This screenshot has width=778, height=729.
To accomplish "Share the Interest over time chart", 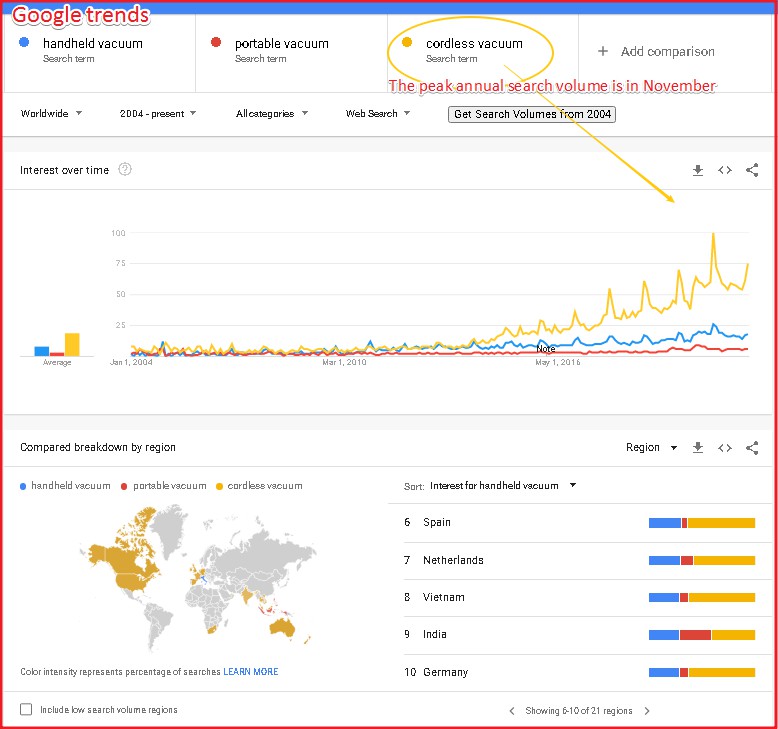I will coord(752,170).
